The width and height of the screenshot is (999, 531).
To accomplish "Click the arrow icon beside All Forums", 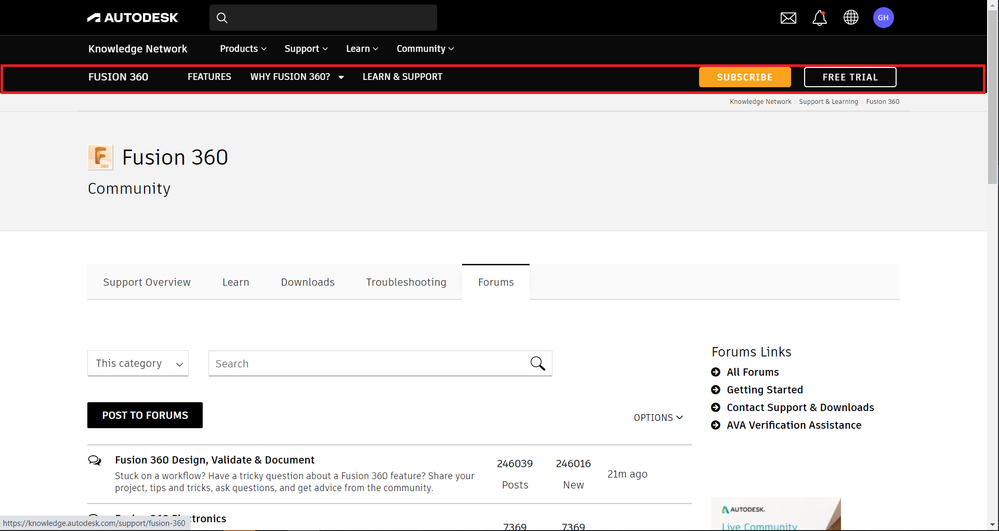I will pos(715,372).
